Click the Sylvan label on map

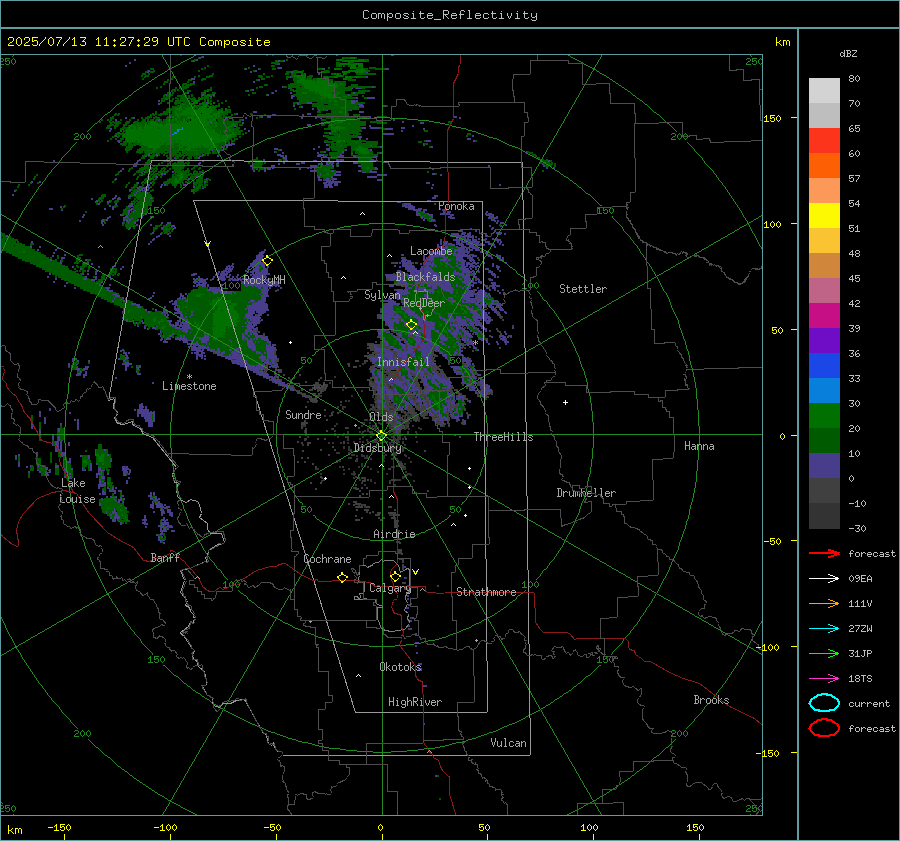tap(382, 295)
